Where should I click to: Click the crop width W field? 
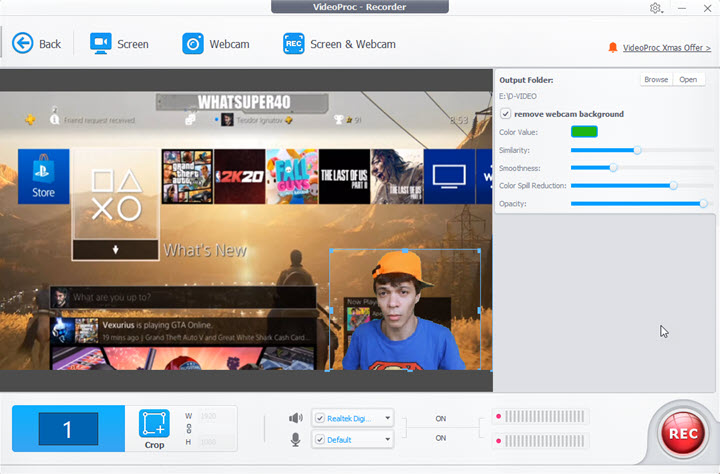pos(208,416)
